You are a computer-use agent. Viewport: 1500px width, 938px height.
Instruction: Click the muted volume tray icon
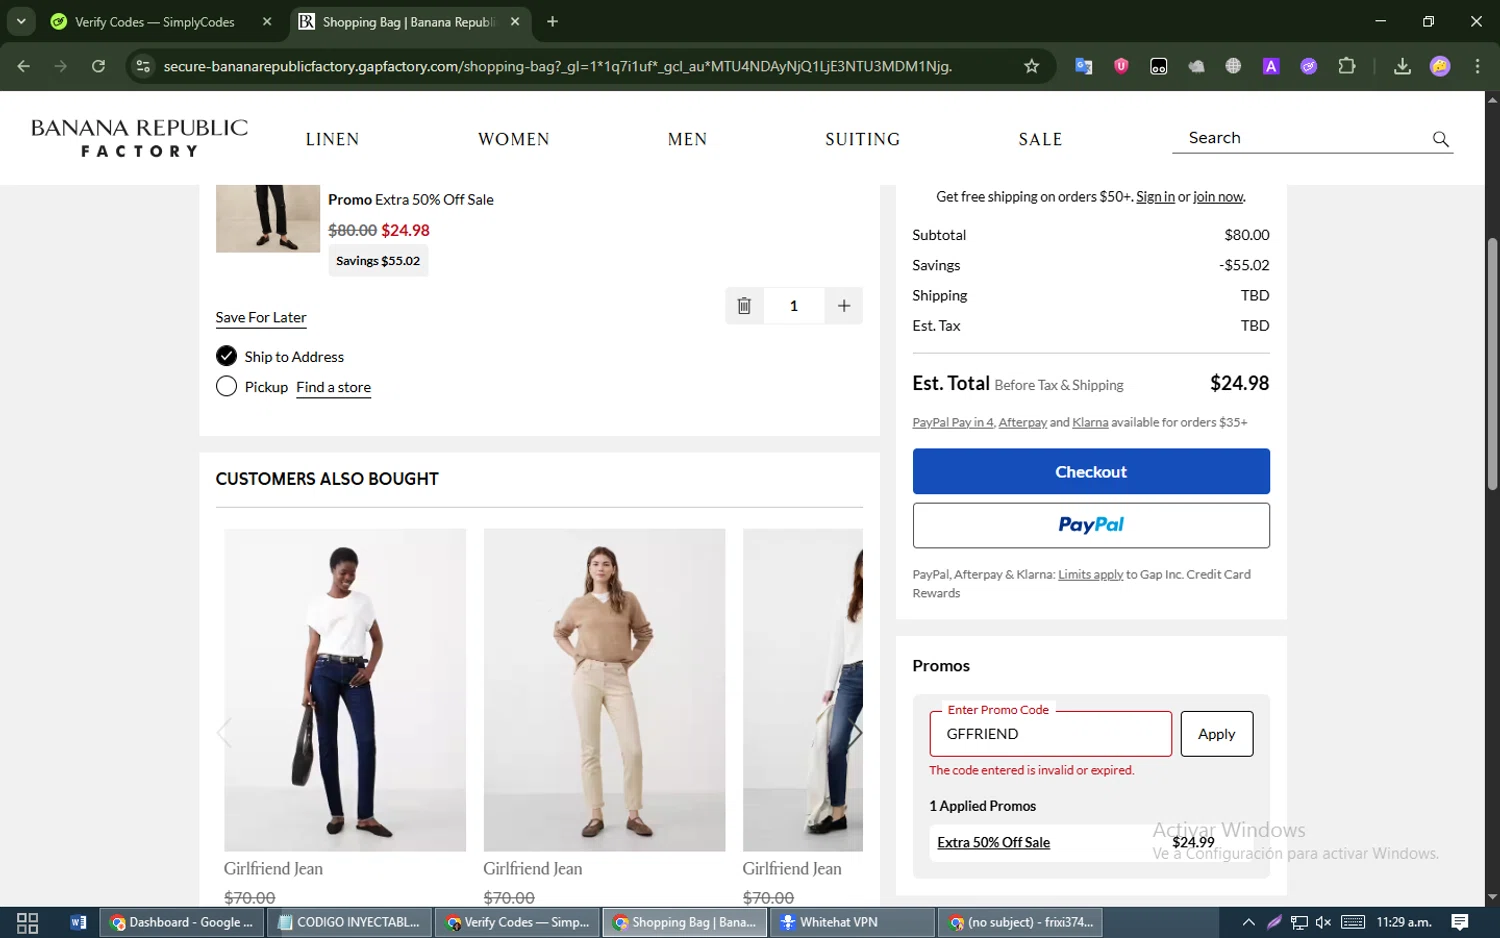click(x=1323, y=922)
